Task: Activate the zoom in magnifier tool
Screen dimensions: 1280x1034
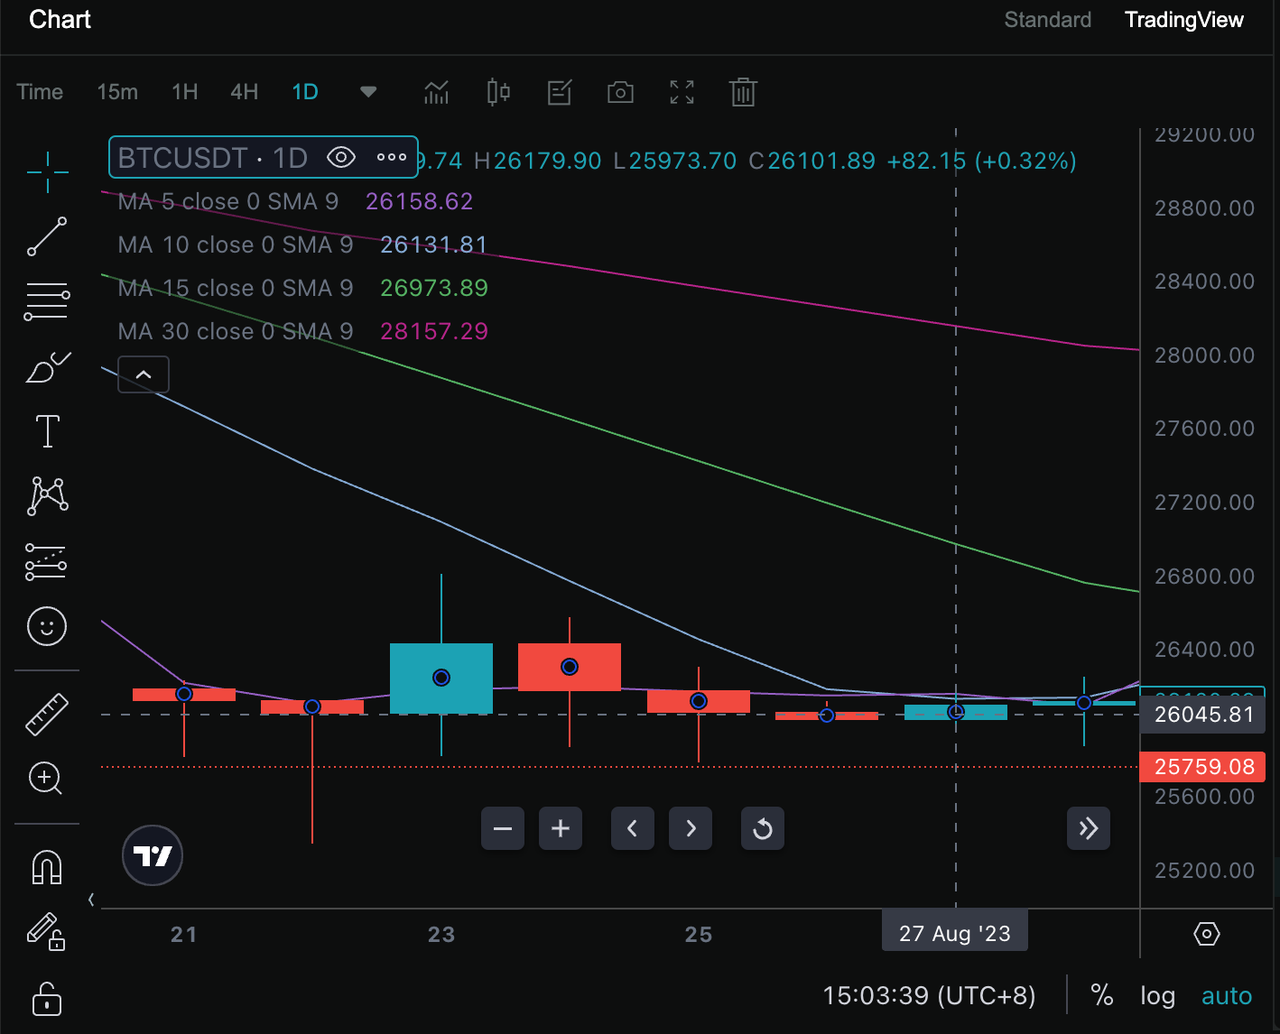Action: (x=47, y=778)
